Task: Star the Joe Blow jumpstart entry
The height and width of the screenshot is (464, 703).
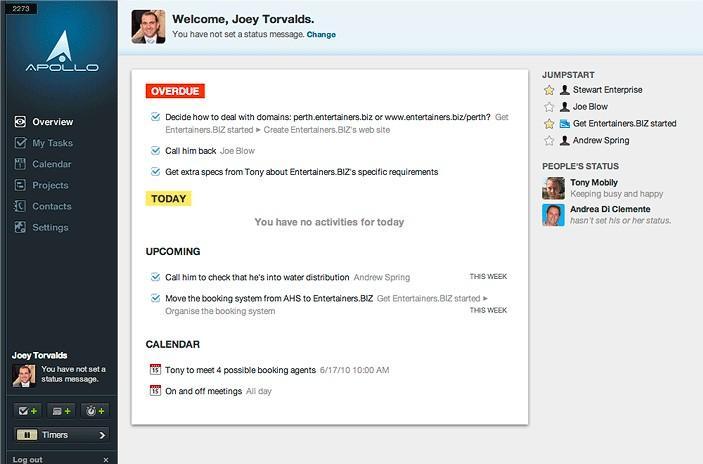Action: click(x=549, y=107)
